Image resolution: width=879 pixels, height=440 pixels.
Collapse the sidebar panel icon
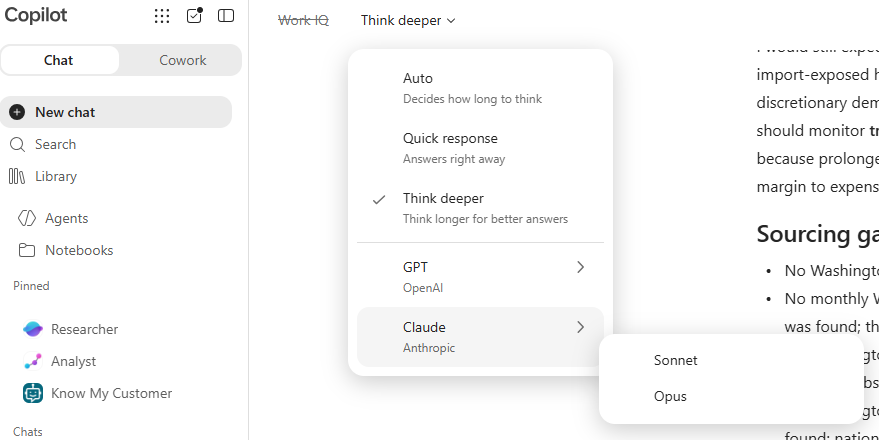(226, 16)
